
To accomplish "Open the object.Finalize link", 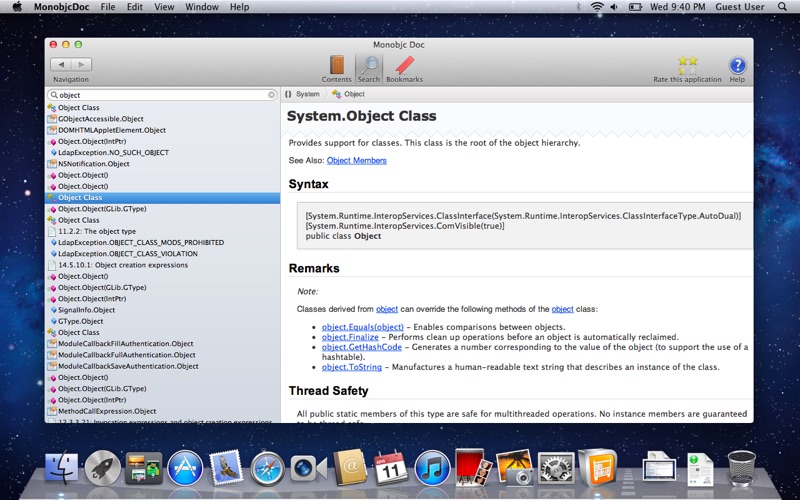I will [350, 337].
